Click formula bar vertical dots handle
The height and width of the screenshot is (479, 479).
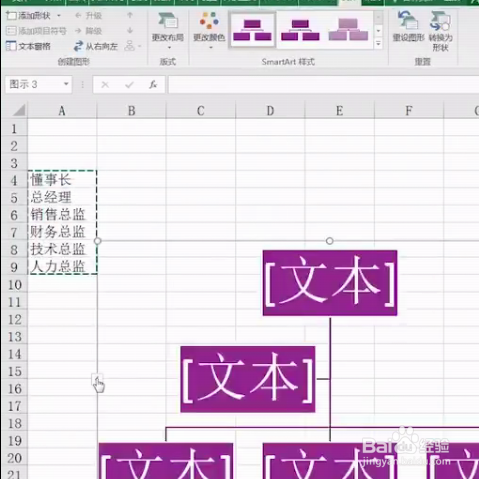pos(82,85)
